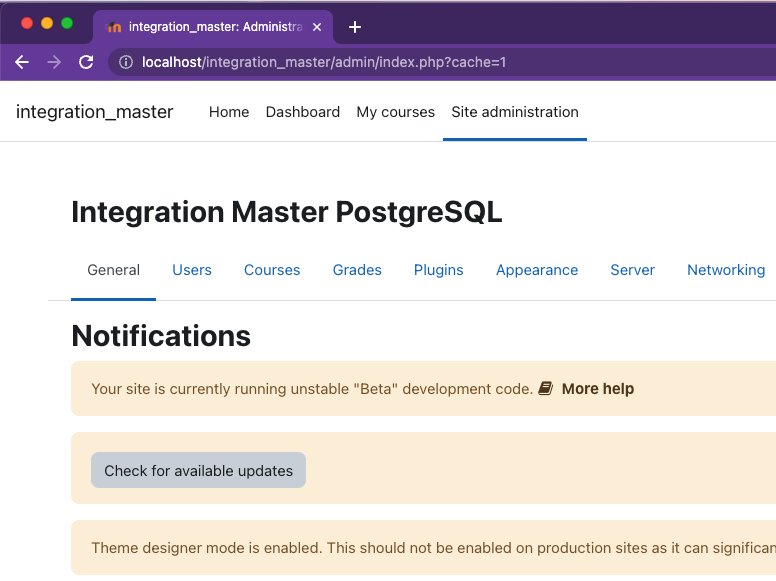Click the browser back arrow

[22, 62]
